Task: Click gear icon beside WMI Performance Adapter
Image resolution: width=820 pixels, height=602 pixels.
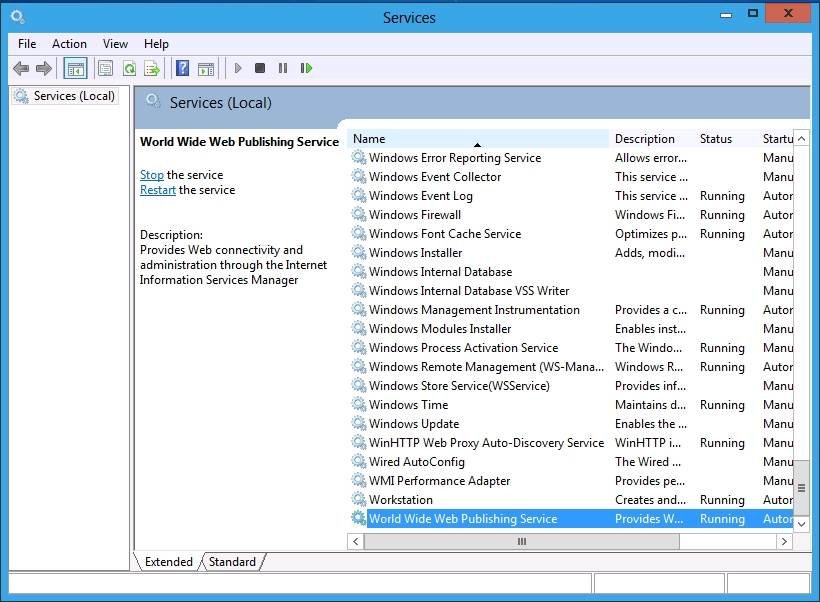Action: tap(359, 481)
